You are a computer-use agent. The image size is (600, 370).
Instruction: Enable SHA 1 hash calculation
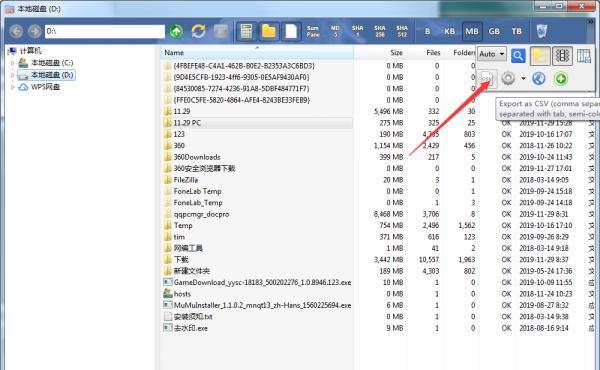click(357, 31)
